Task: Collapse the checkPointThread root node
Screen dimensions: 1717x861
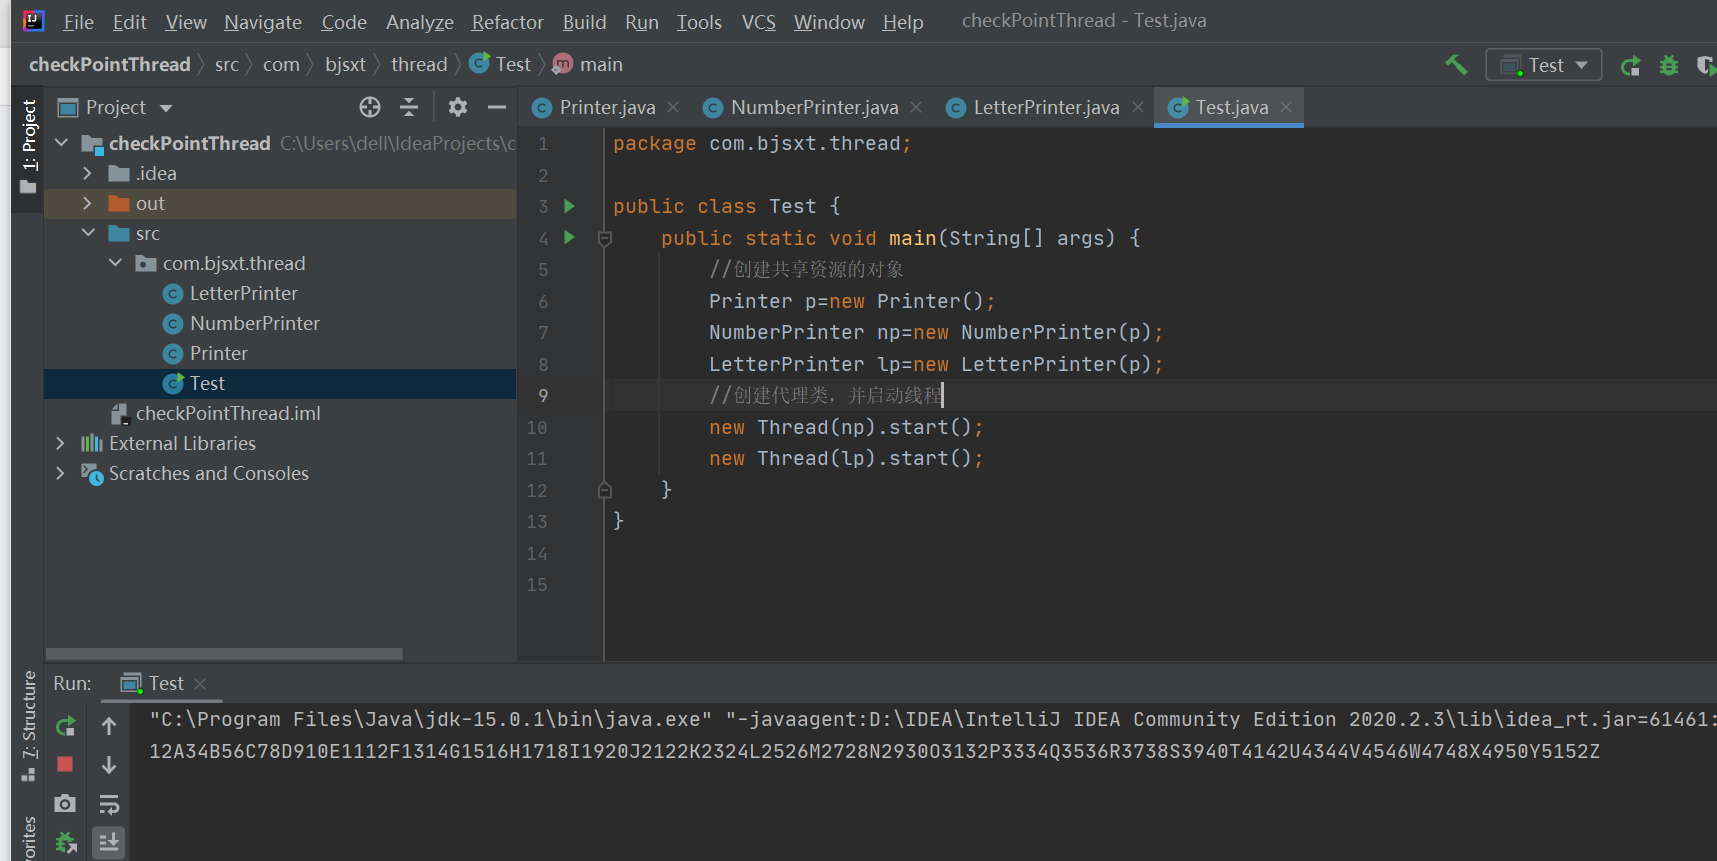Action: tap(62, 143)
